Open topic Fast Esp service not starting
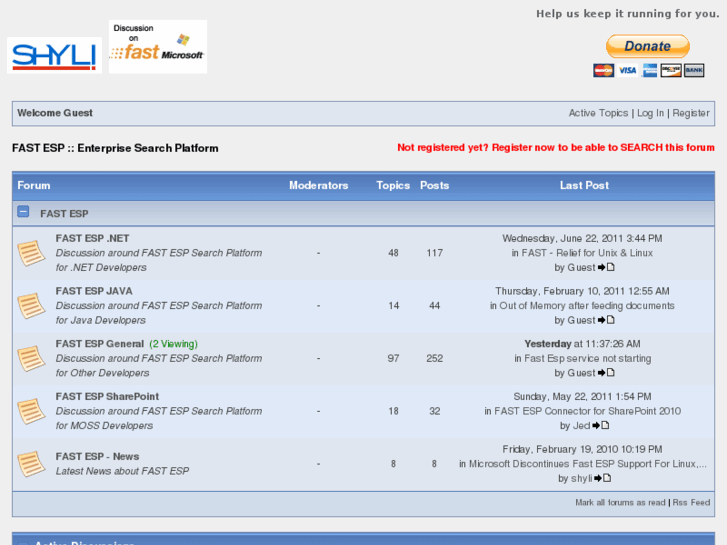Viewport: 727px width, 545px height. [x=587, y=359]
